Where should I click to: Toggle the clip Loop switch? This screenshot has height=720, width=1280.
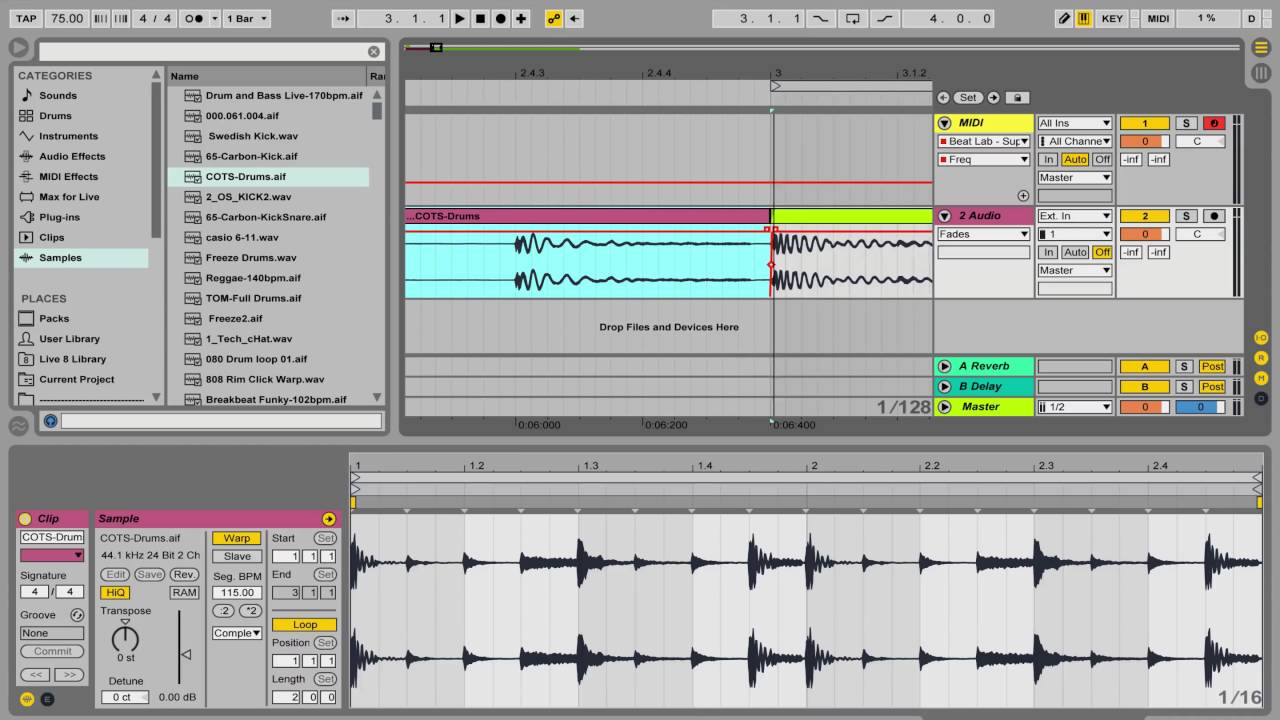304,625
